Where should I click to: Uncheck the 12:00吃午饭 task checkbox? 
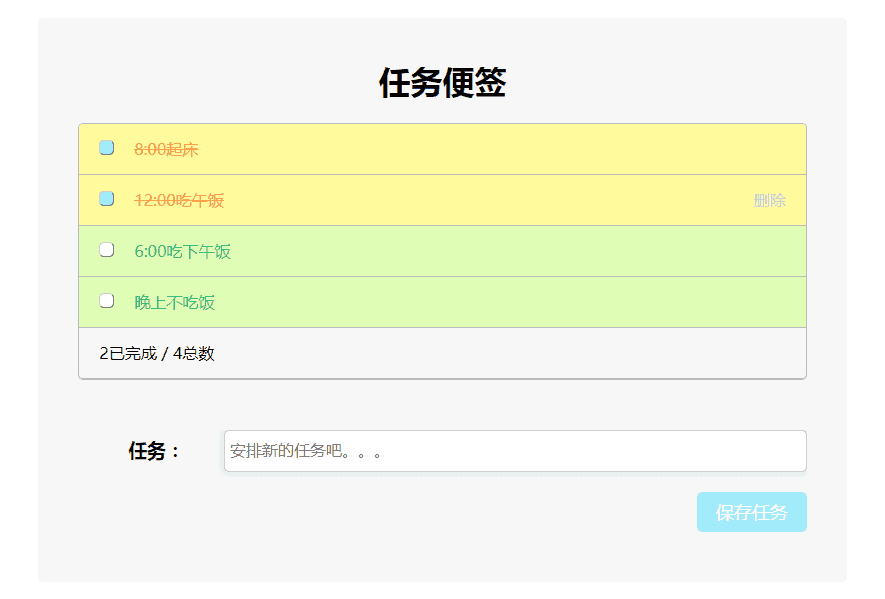click(107, 199)
